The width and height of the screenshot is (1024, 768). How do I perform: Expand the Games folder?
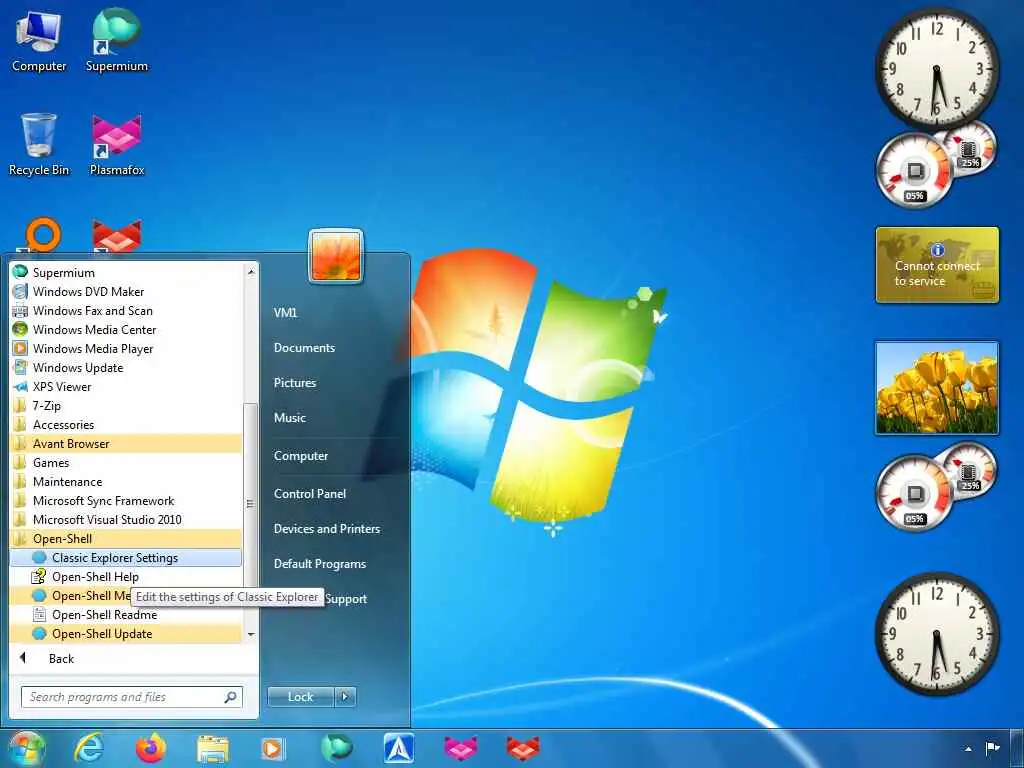click(126, 462)
